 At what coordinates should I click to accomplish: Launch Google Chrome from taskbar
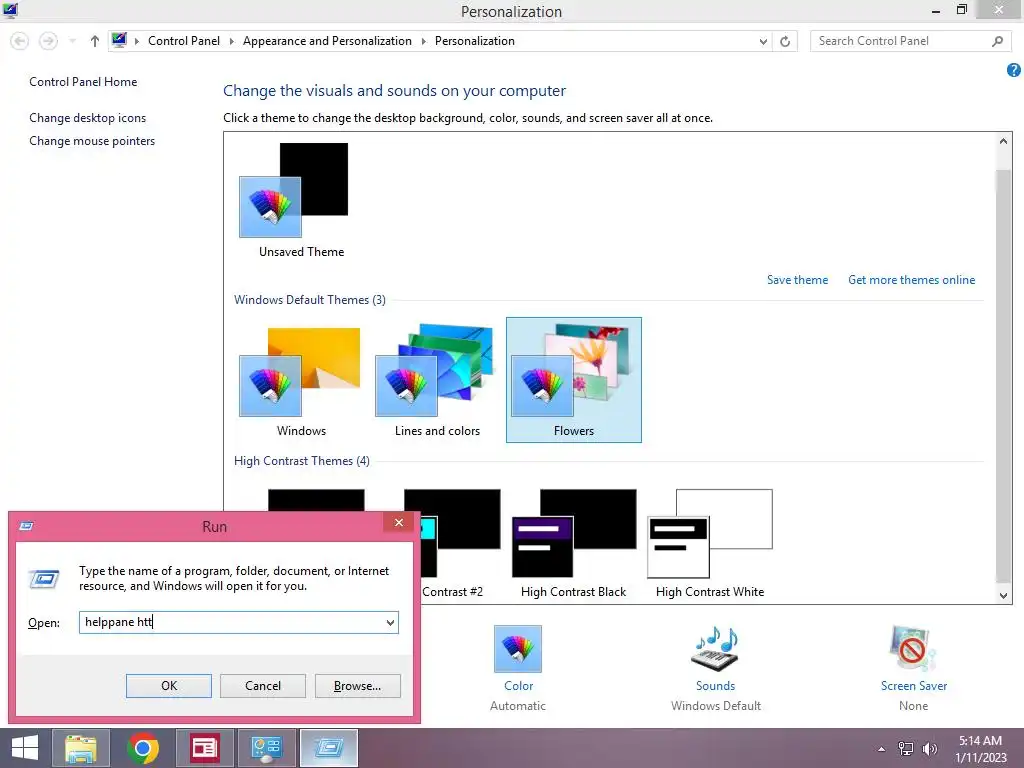(x=143, y=748)
